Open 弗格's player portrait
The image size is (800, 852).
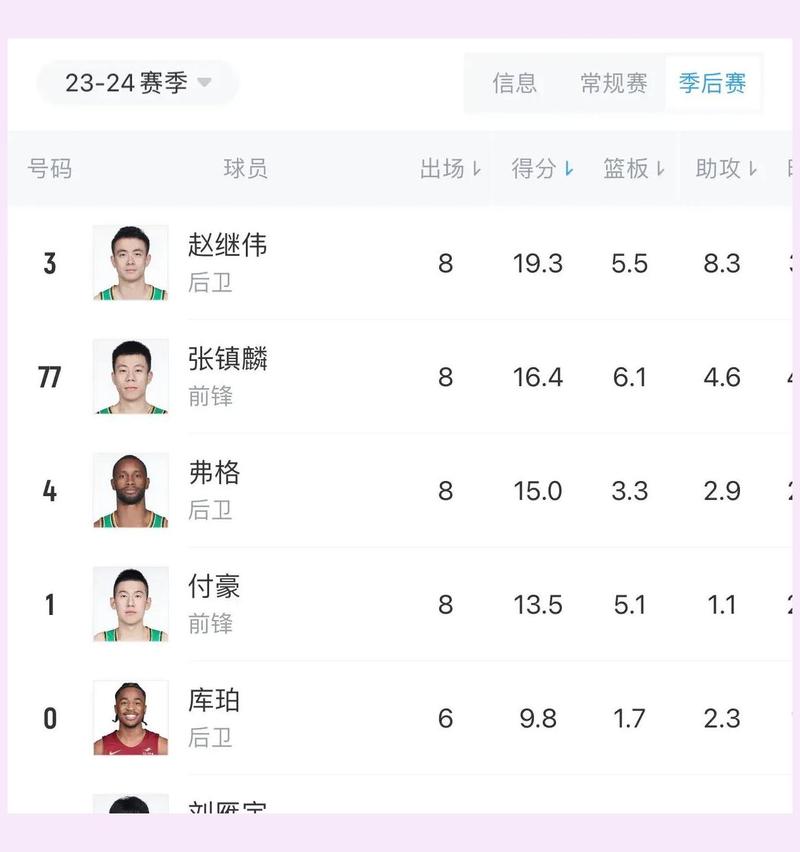point(130,490)
